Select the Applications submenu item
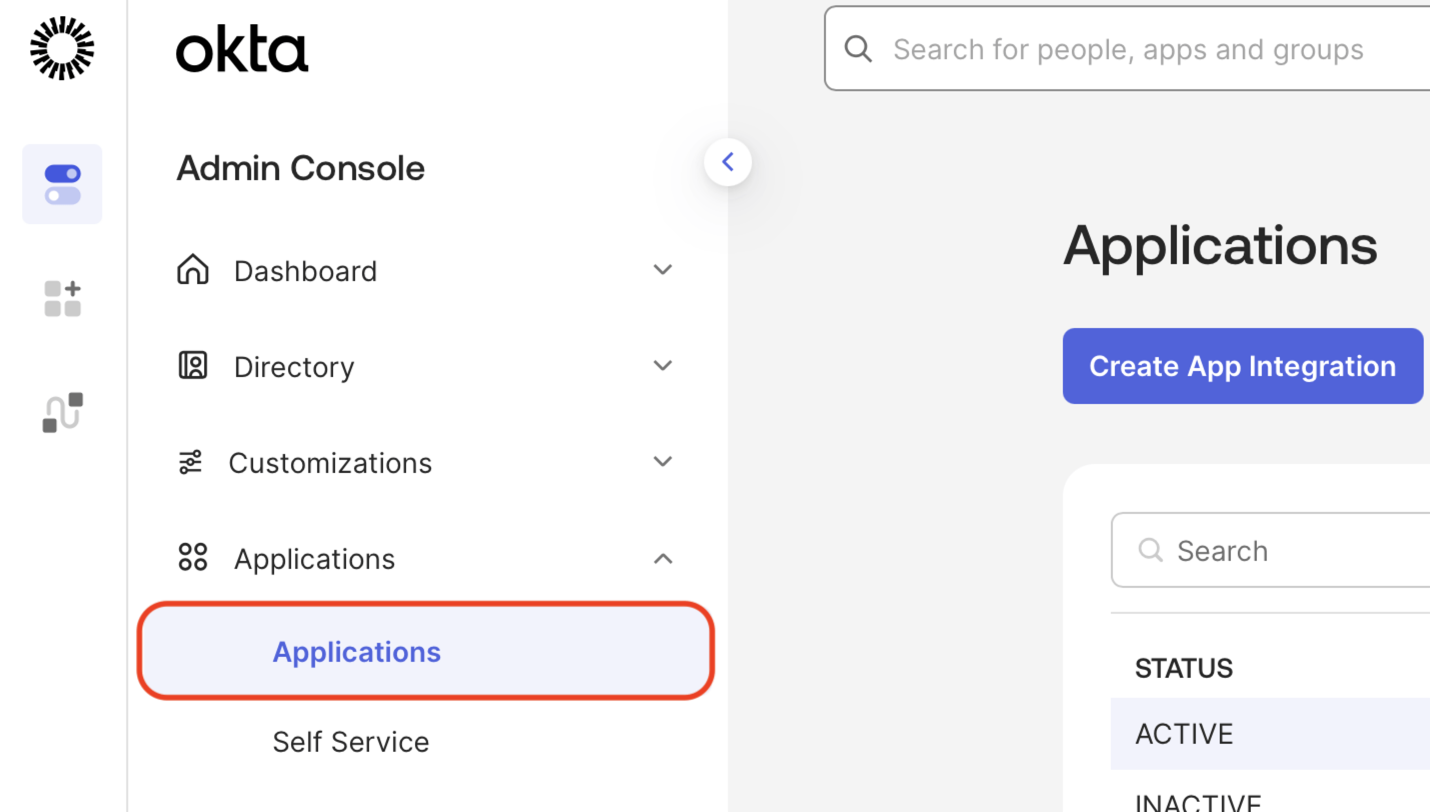 click(356, 652)
